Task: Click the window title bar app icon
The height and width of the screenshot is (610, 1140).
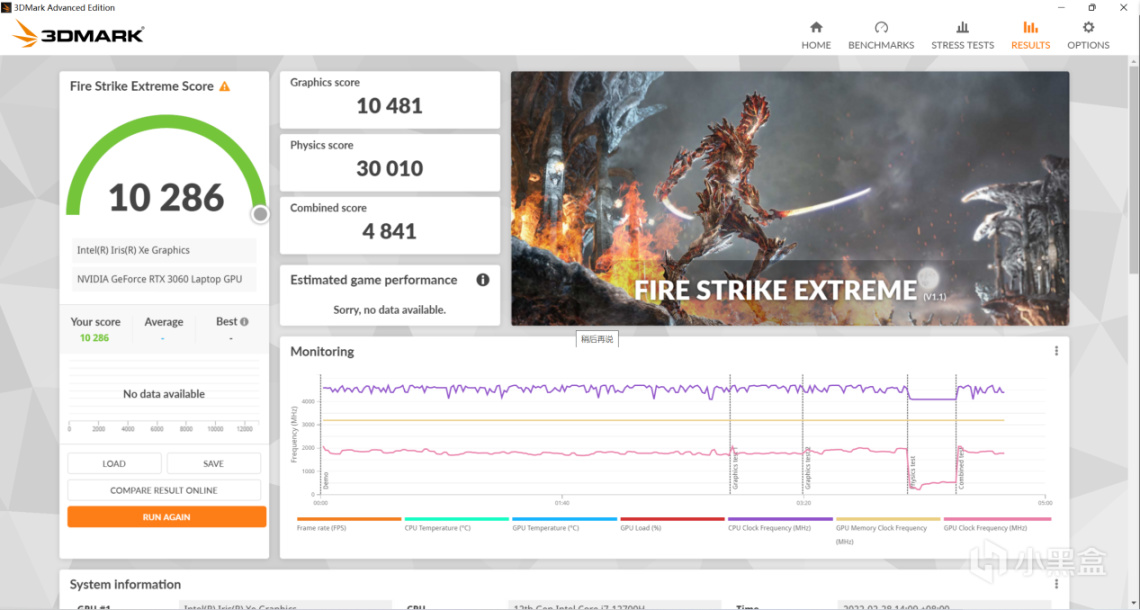Action: point(7,7)
